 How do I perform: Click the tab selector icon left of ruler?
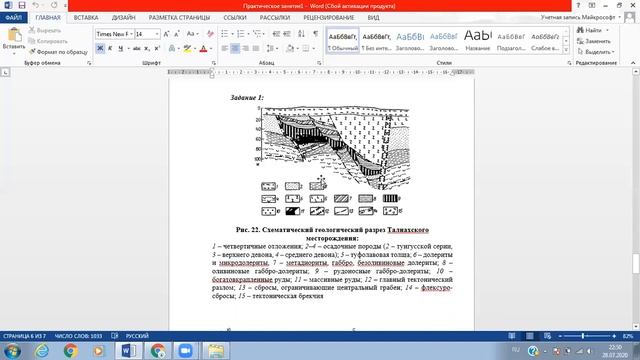pyautogui.click(x=5, y=72)
